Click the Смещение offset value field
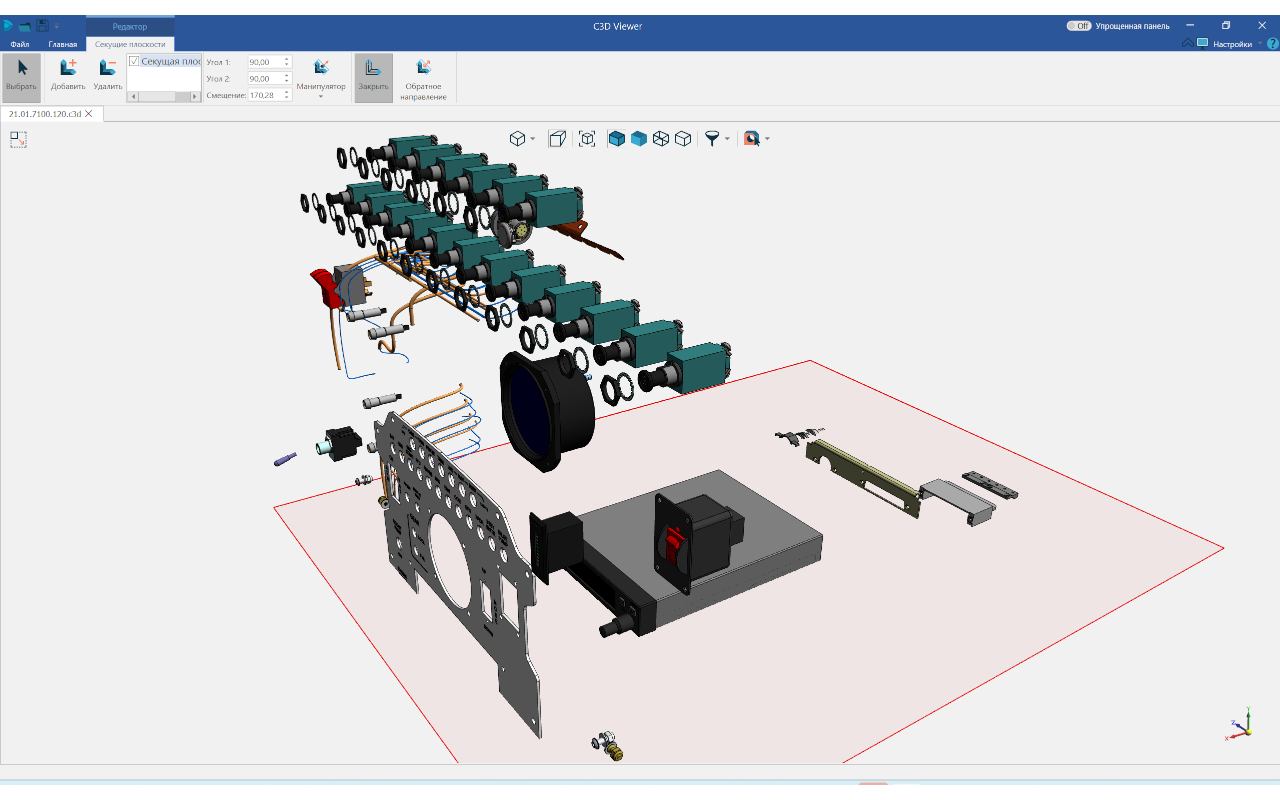1280x800 pixels. click(265, 95)
